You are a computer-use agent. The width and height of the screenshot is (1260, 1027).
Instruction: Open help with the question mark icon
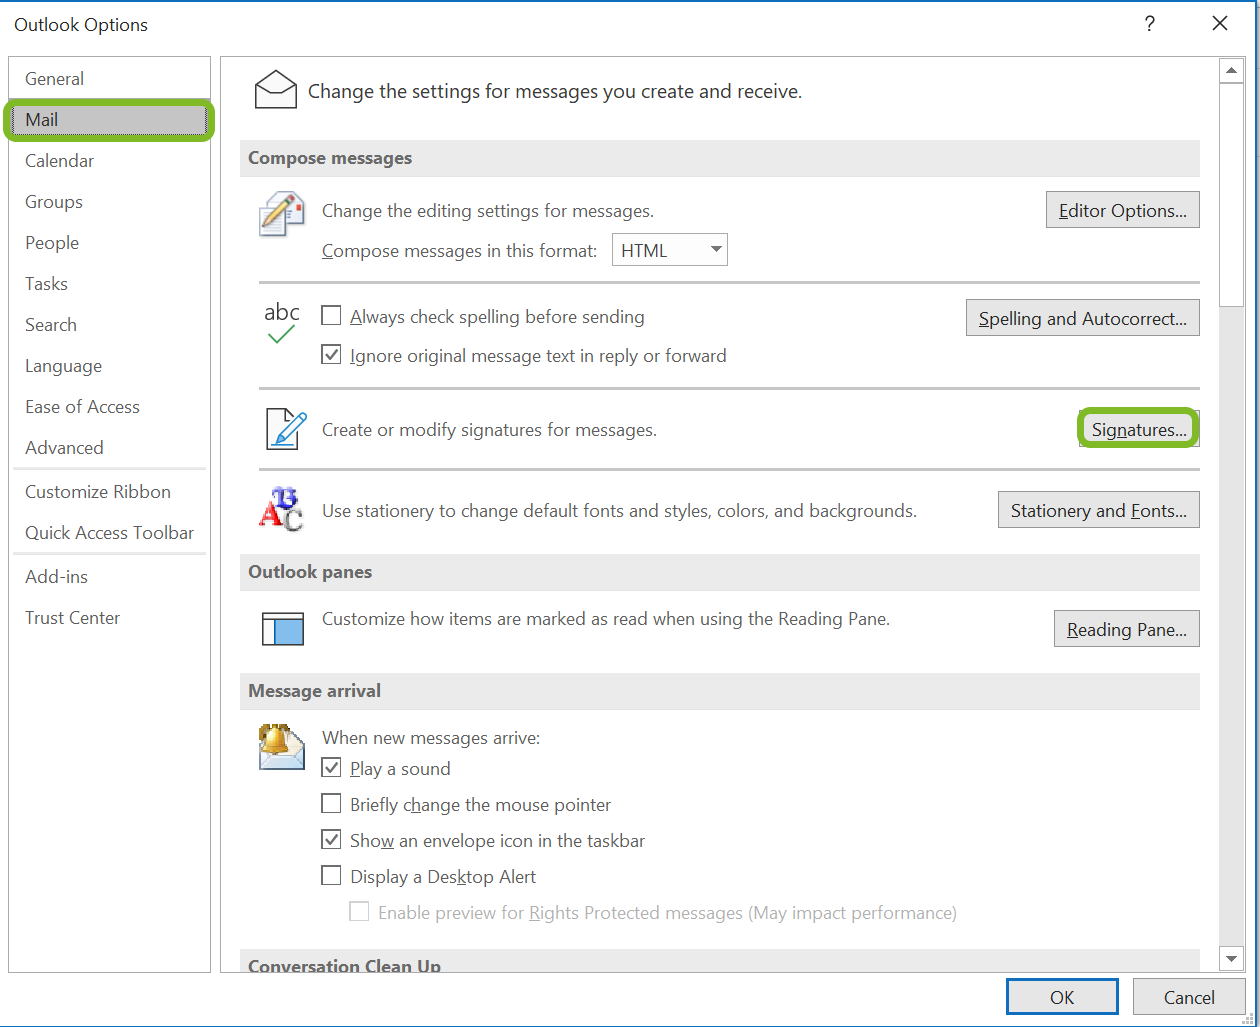pyautogui.click(x=1150, y=24)
